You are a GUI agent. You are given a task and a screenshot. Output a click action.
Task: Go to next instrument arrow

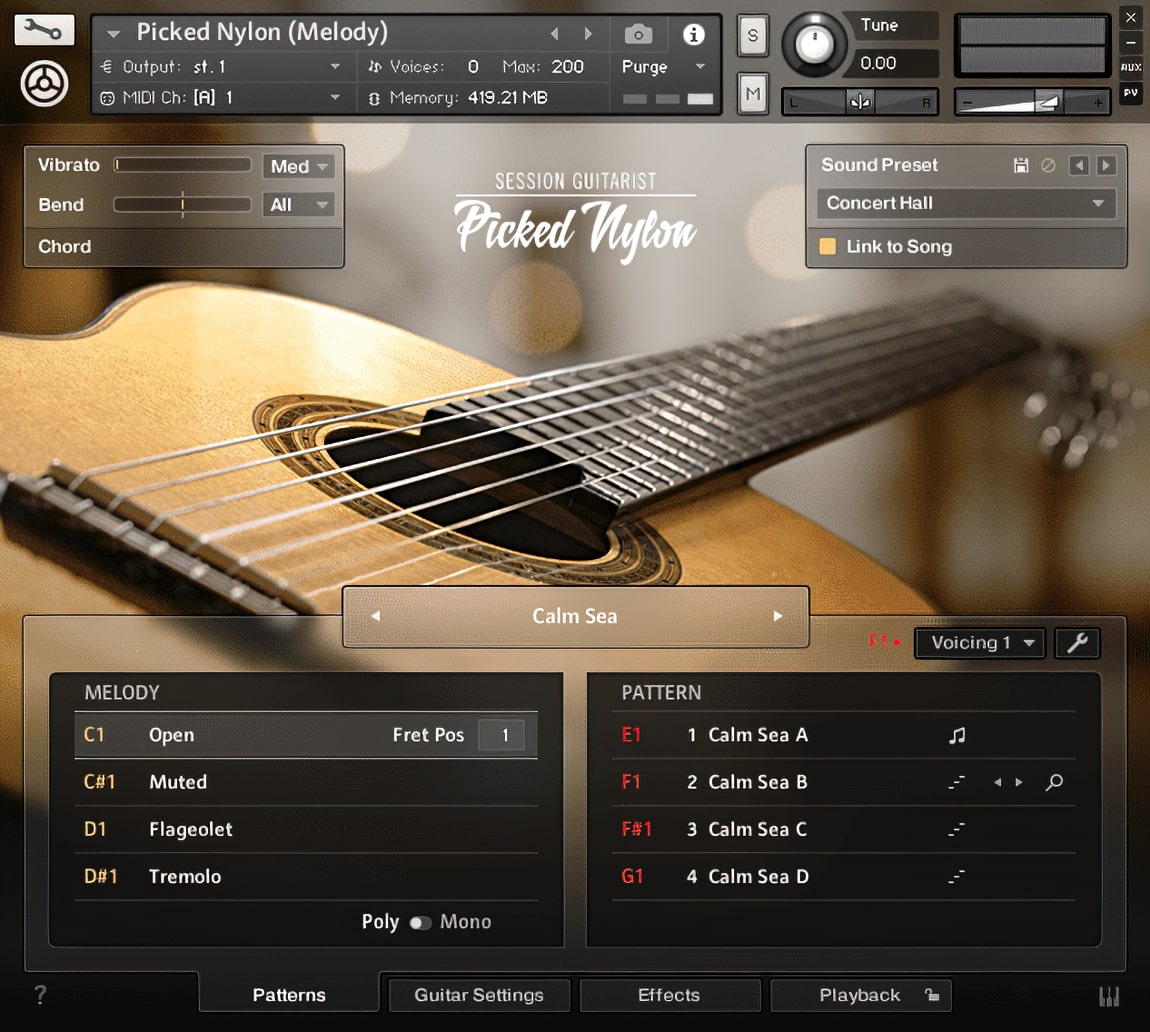coord(587,34)
